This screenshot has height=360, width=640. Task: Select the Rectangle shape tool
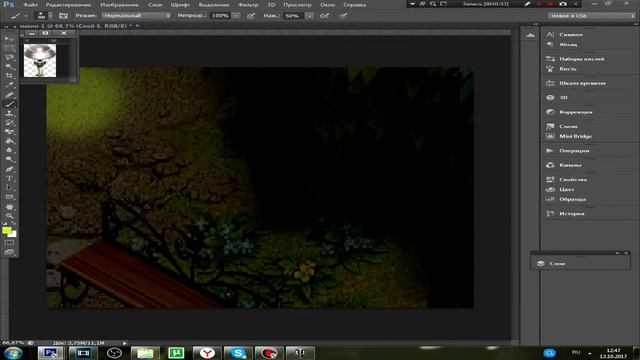(9, 197)
